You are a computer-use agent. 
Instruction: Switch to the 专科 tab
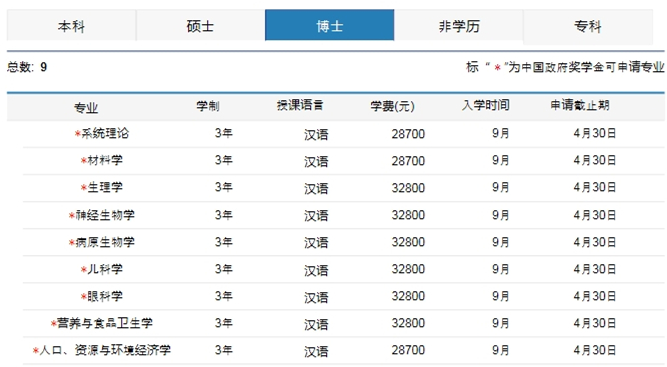coord(588,26)
